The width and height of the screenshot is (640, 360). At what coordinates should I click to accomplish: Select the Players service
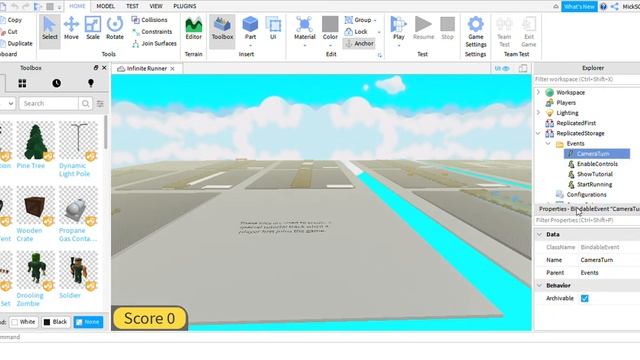tap(566, 102)
